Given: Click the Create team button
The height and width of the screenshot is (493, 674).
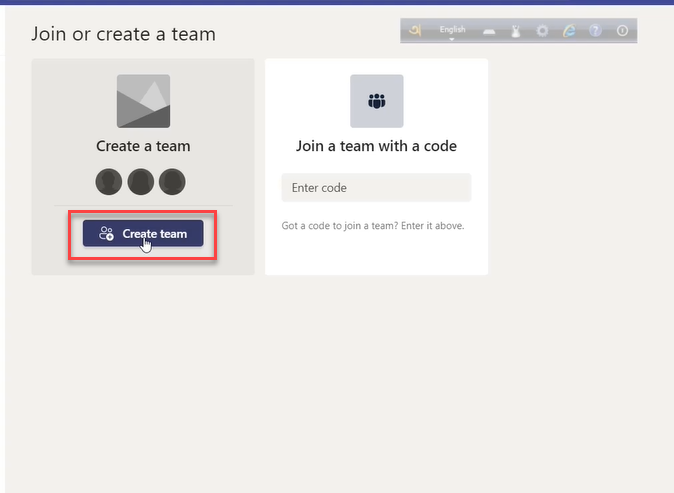Looking at the screenshot, I should coord(143,233).
